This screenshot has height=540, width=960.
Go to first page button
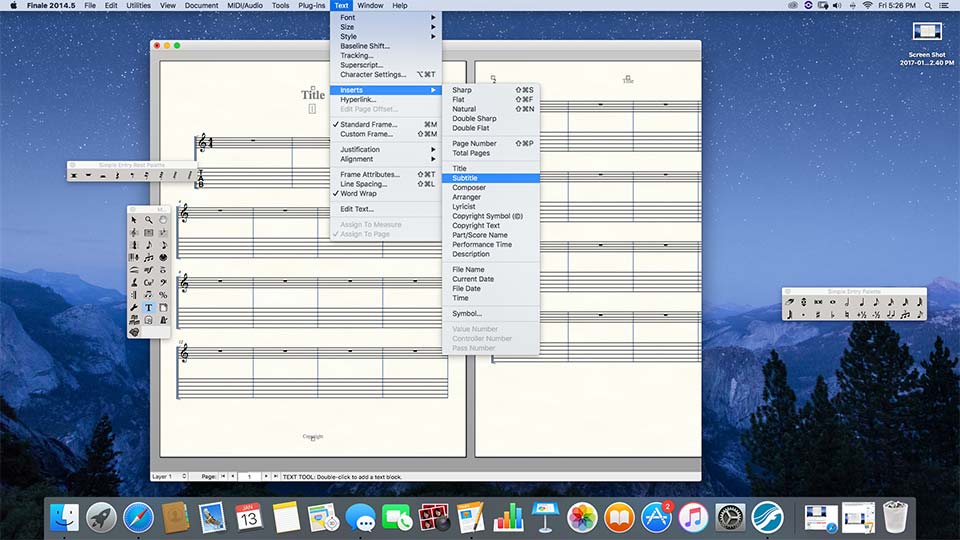coord(223,476)
